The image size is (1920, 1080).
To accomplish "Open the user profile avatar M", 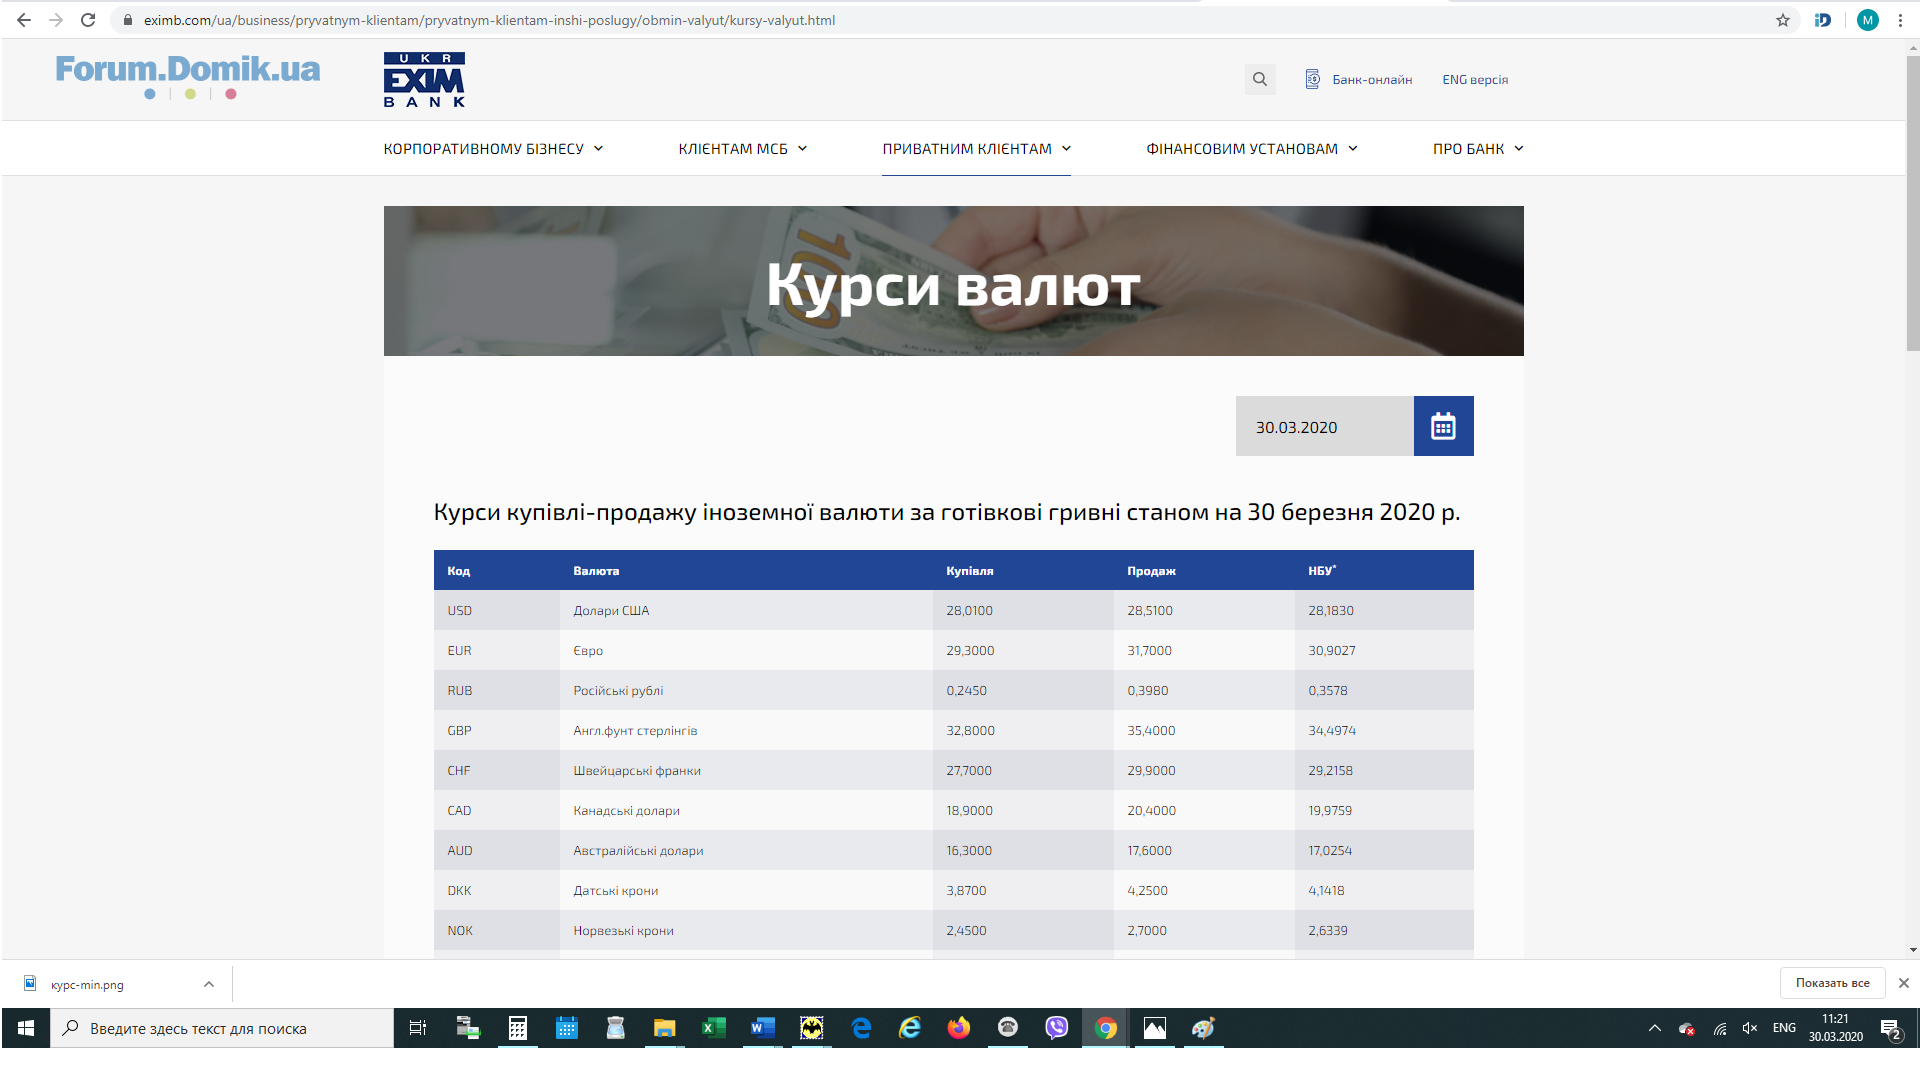I will point(1867,20).
